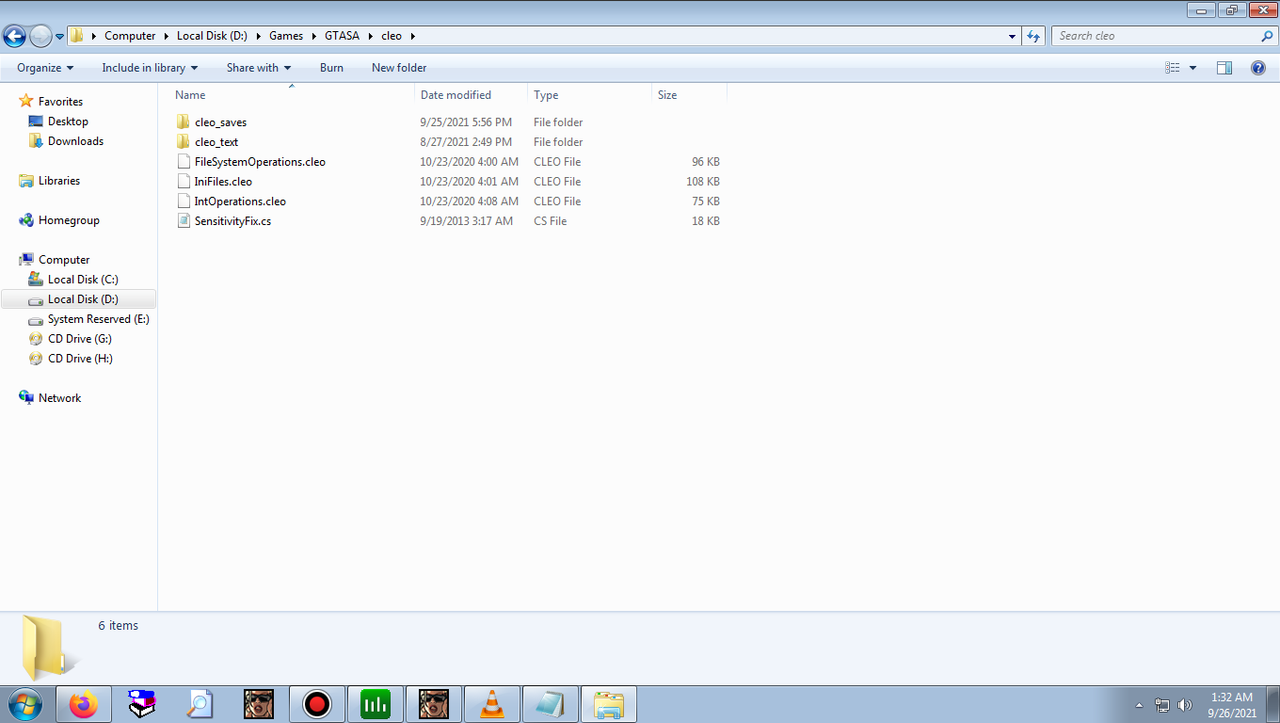The image size is (1280, 723).
Task: Select Computer in the navigation pane
Action: pyautogui.click(x=64, y=260)
